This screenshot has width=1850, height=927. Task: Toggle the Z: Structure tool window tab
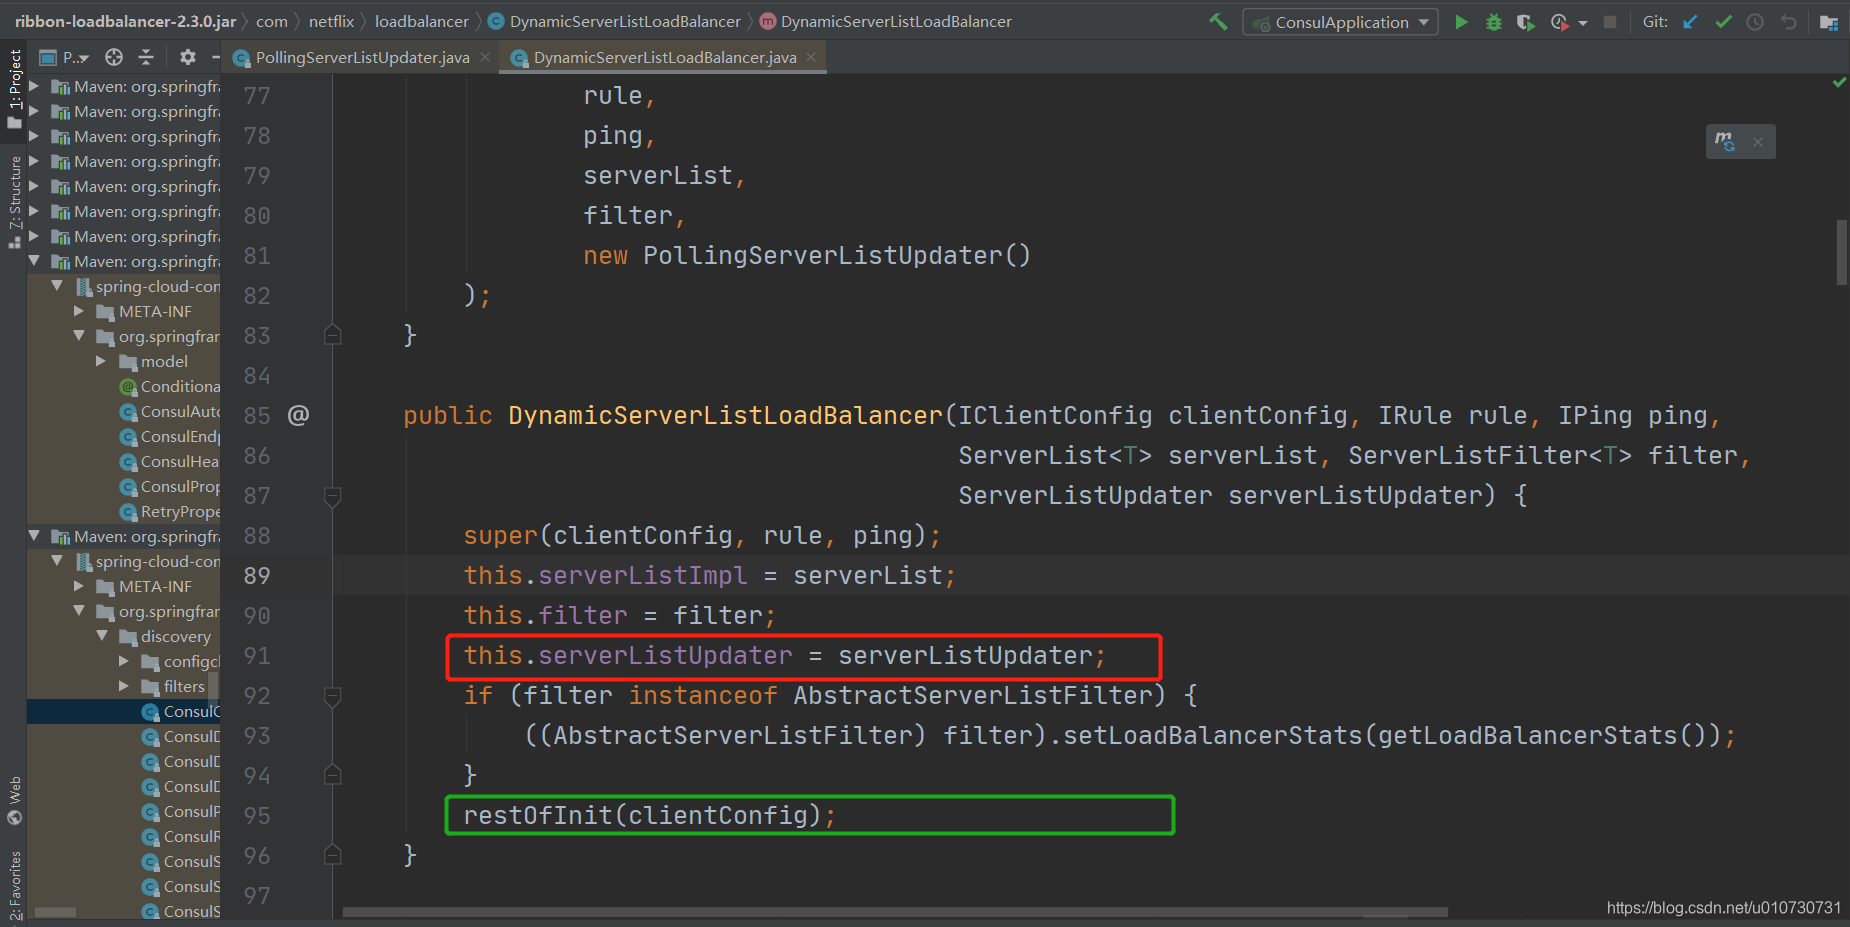[x=14, y=202]
